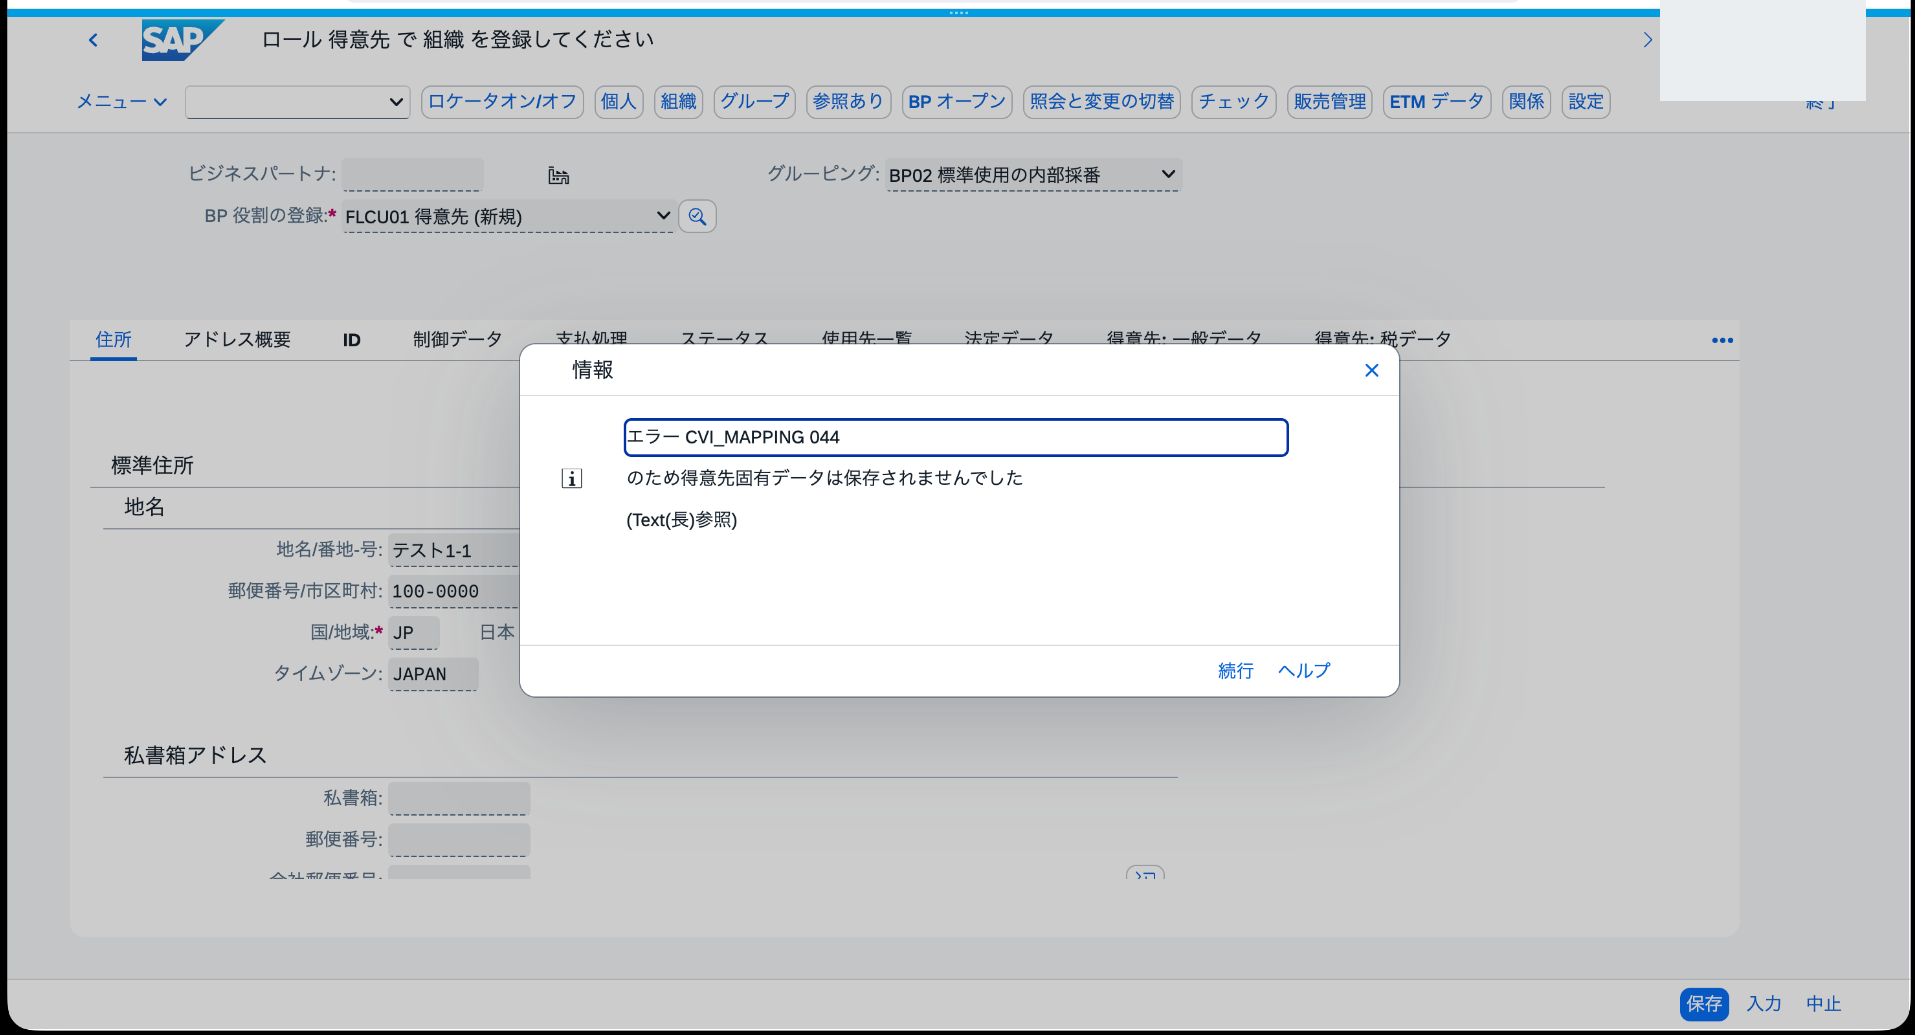Click 照会と変更の切替 toolbar button
This screenshot has width=1915, height=1035.
1102,101
